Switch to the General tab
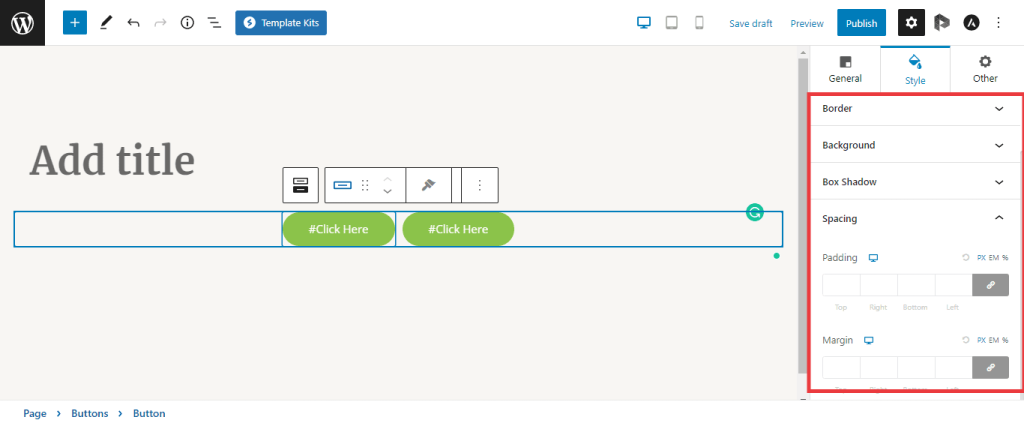1024x426 pixels. click(845, 69)
